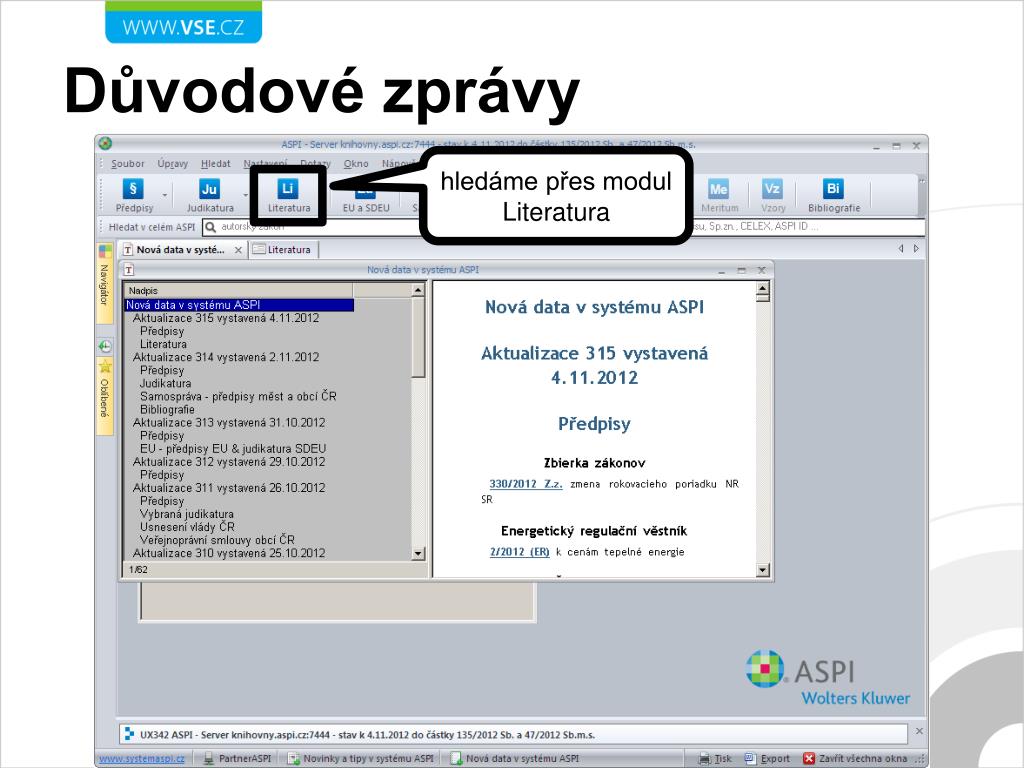1024x768 pixels.
Task: Open the Oblíbené side panel
Action: [x=104, y=397]
